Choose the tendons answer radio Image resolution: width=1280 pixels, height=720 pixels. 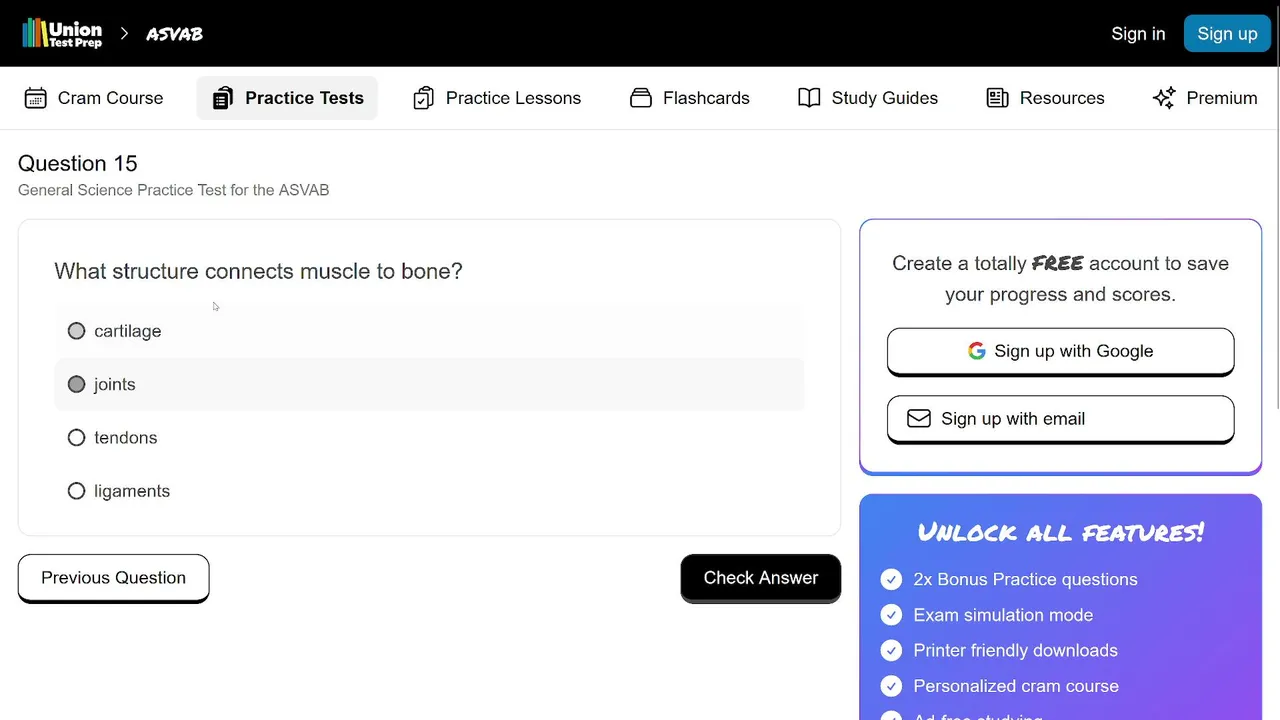point(77,438)
